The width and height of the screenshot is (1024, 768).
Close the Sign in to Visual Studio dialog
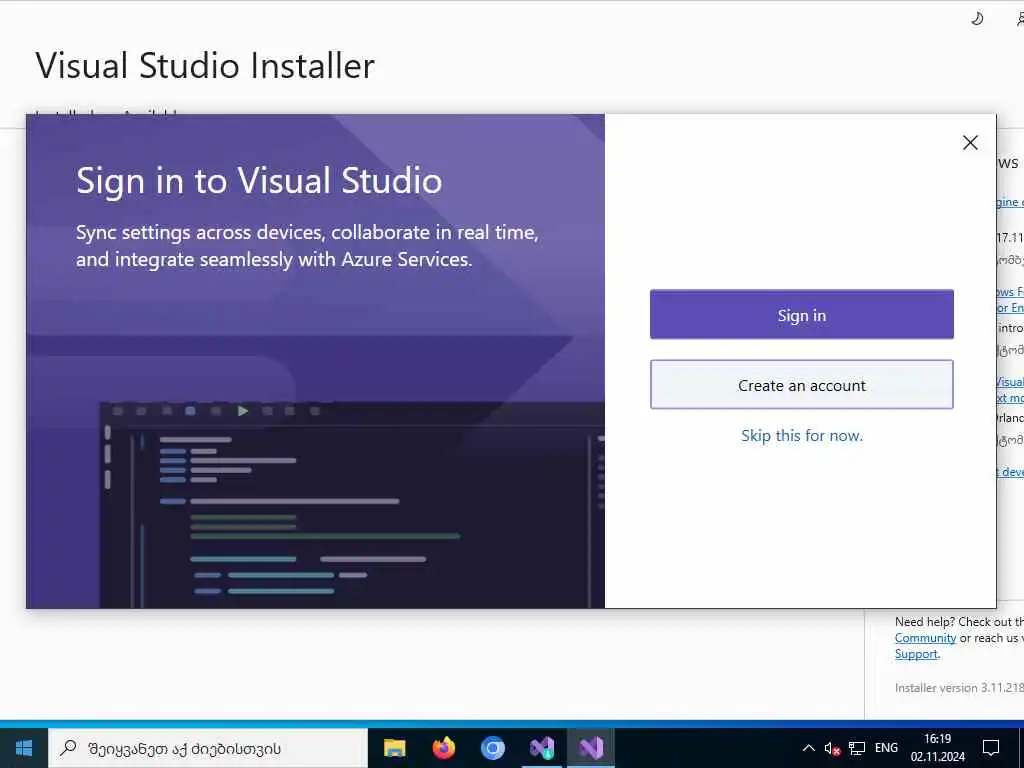point(970,142)
